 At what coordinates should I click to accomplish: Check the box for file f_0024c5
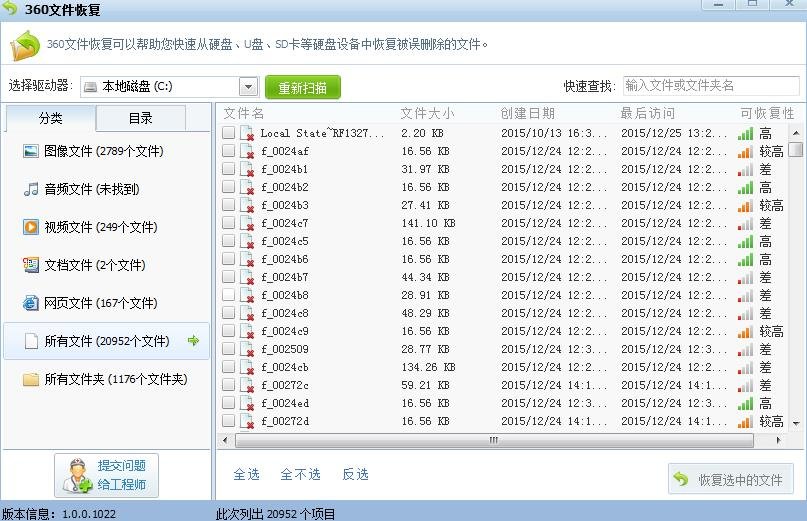[229, 241]
